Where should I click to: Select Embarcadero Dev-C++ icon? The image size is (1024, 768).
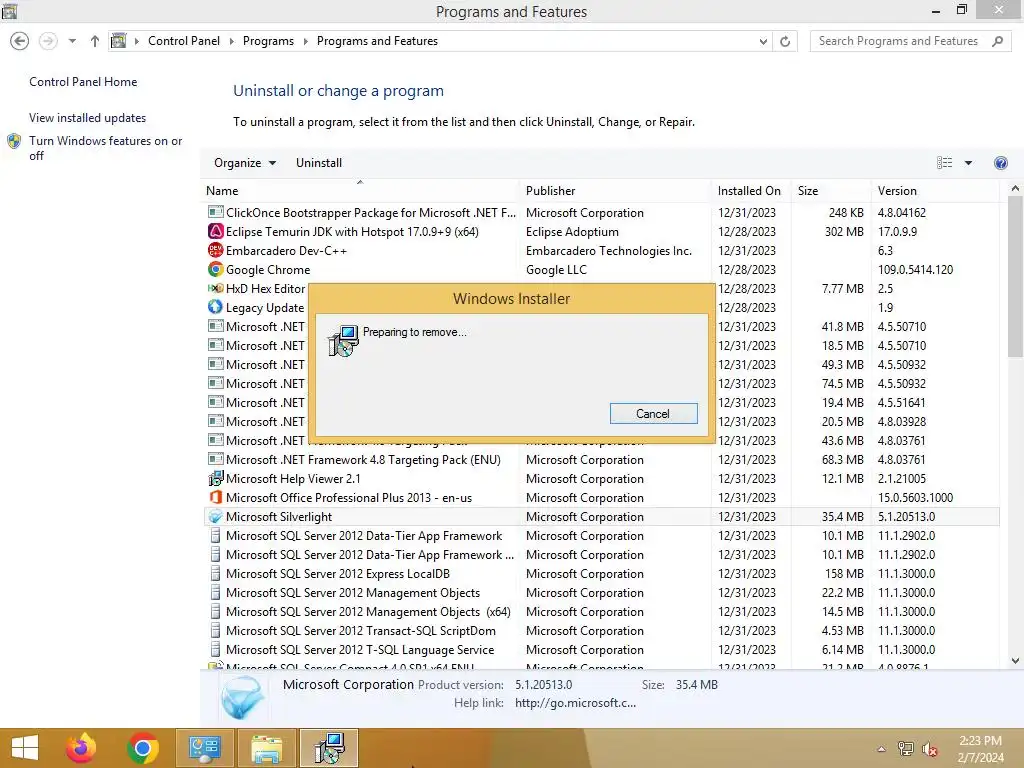point(216,250)
